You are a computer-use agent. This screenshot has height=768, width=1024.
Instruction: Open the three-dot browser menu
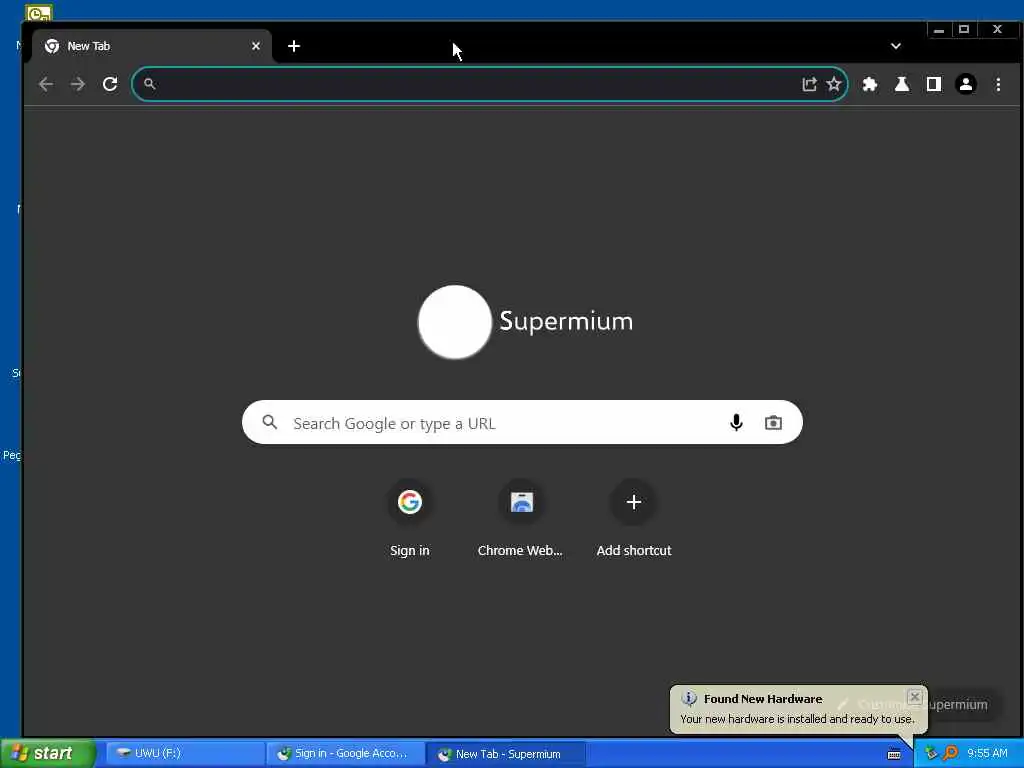tap(998, 84)
